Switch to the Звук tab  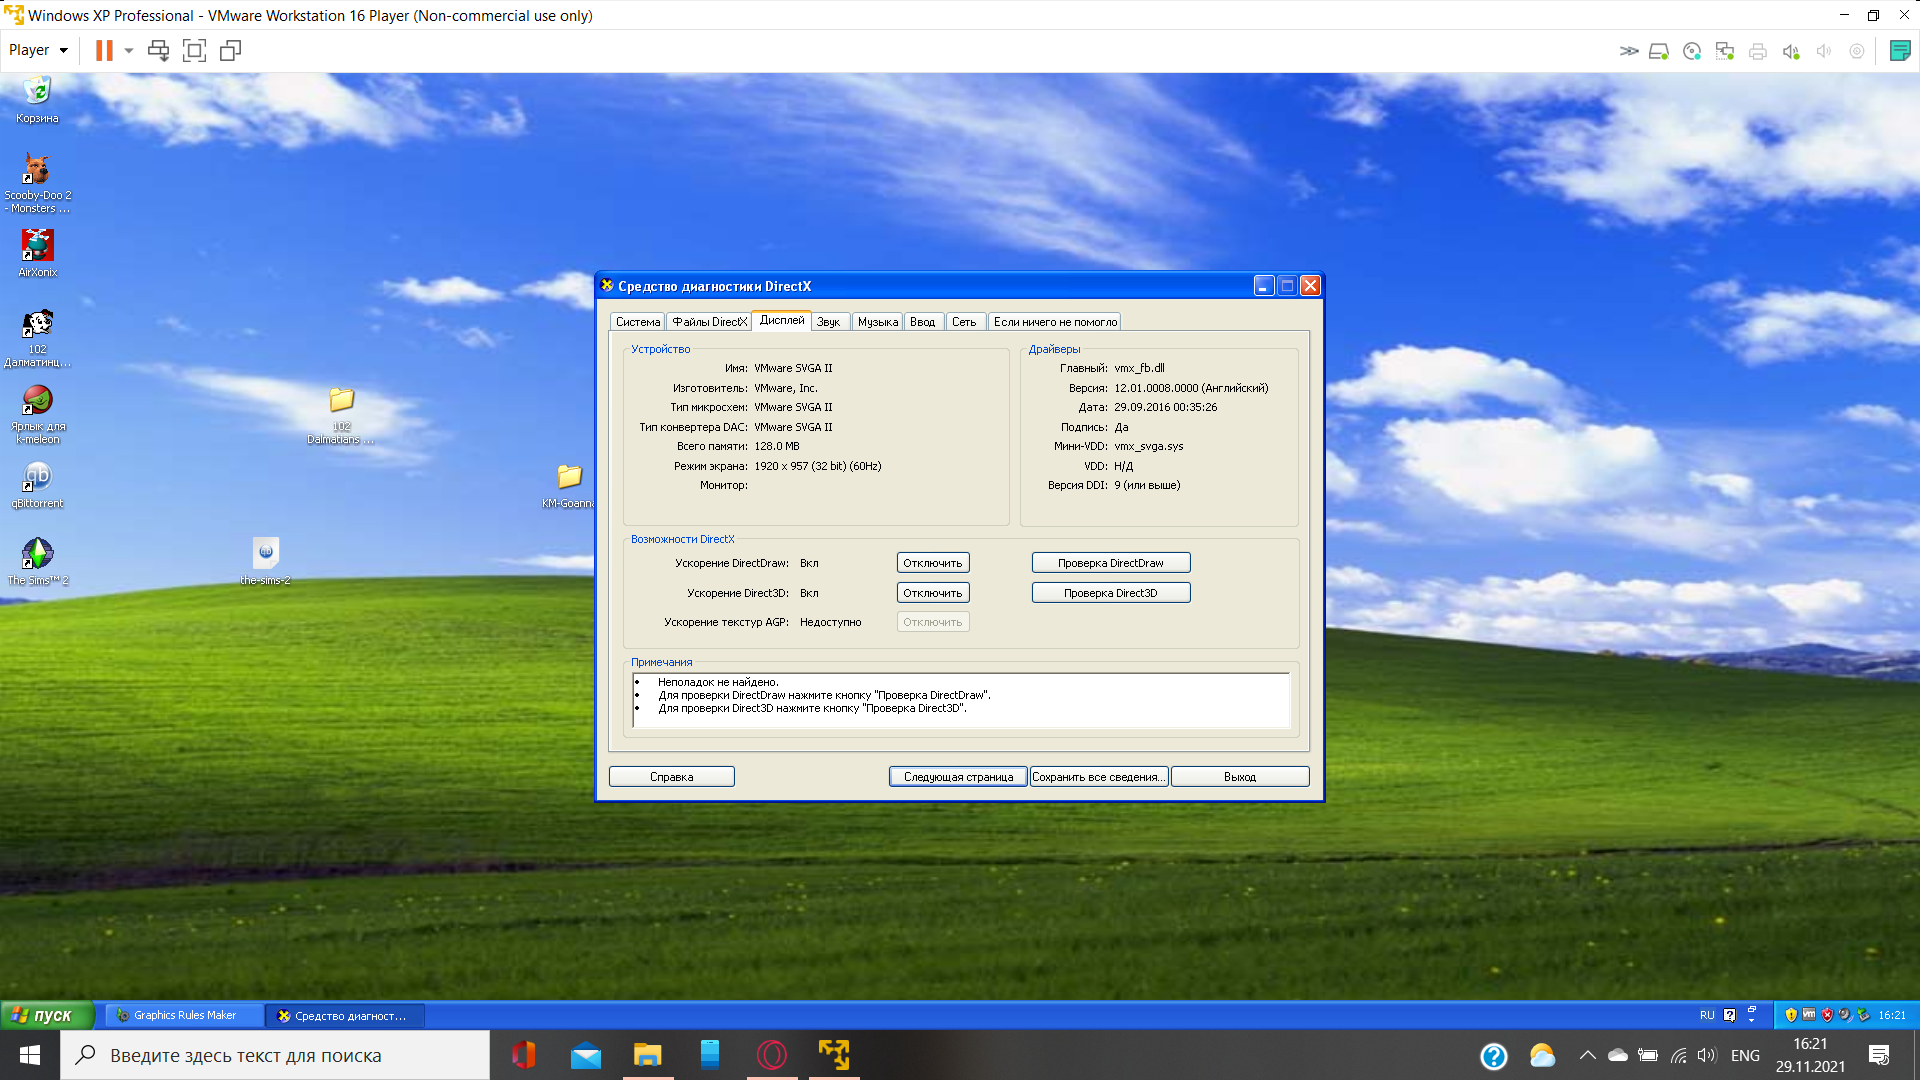(x=828, y=322)
